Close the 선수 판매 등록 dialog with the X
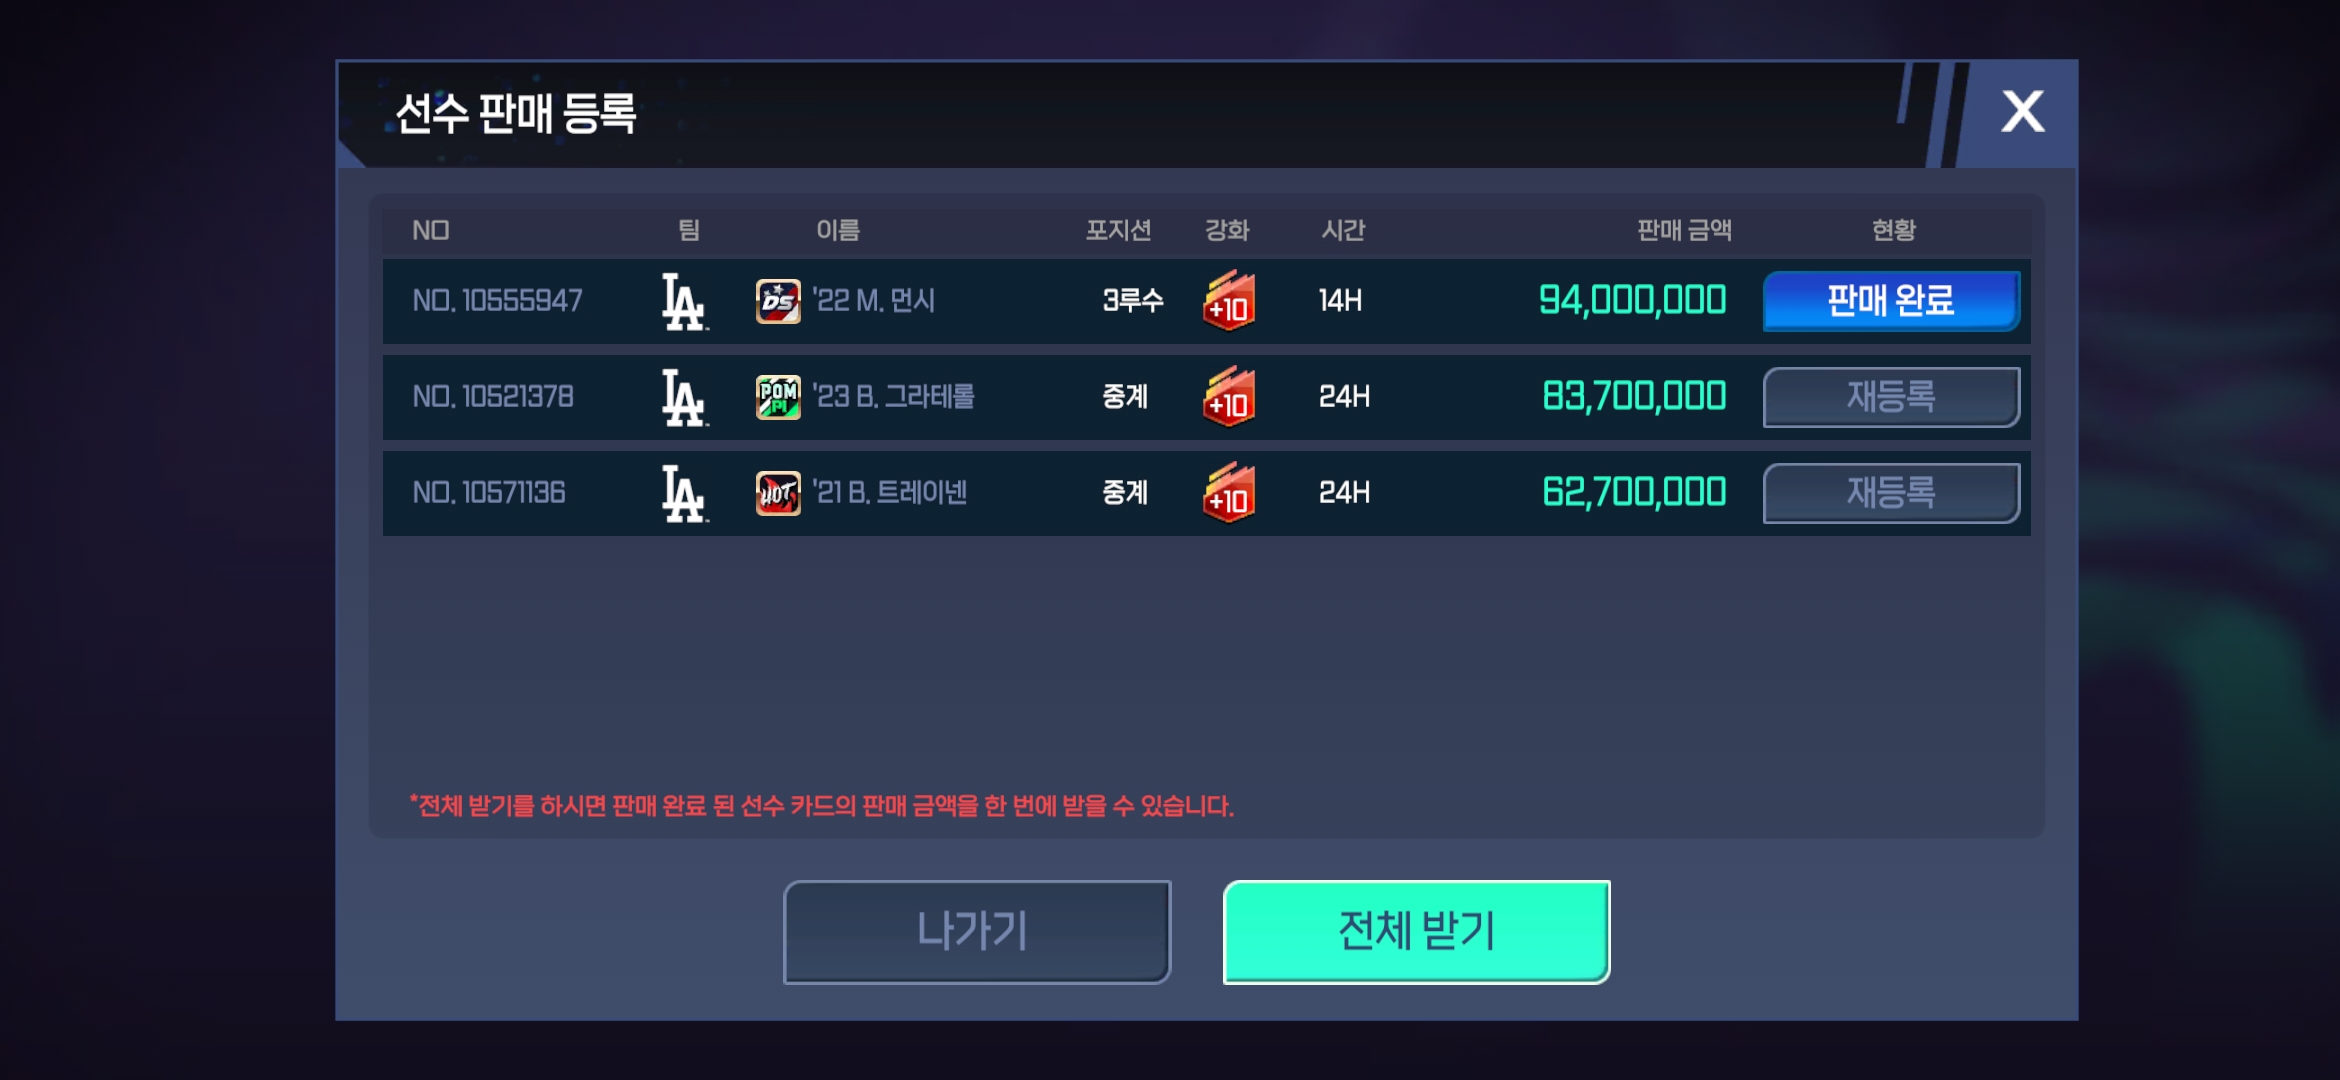The height and width of the screenshot is (1080, 2340). pyautogui.click(x=2022, y=112)
